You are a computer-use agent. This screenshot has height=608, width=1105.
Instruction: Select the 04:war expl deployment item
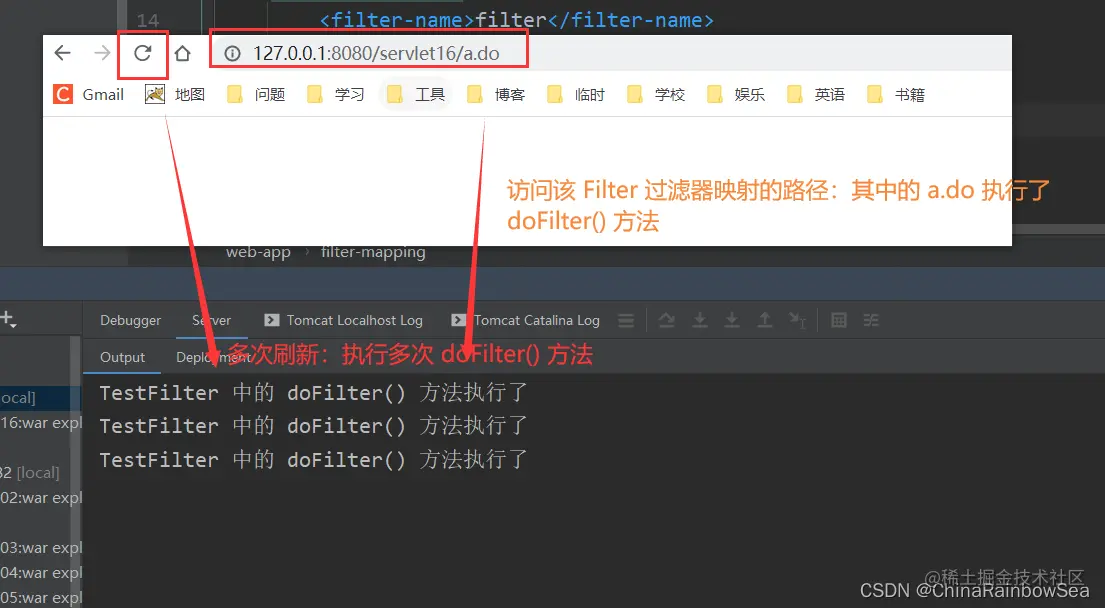[41, 572]
